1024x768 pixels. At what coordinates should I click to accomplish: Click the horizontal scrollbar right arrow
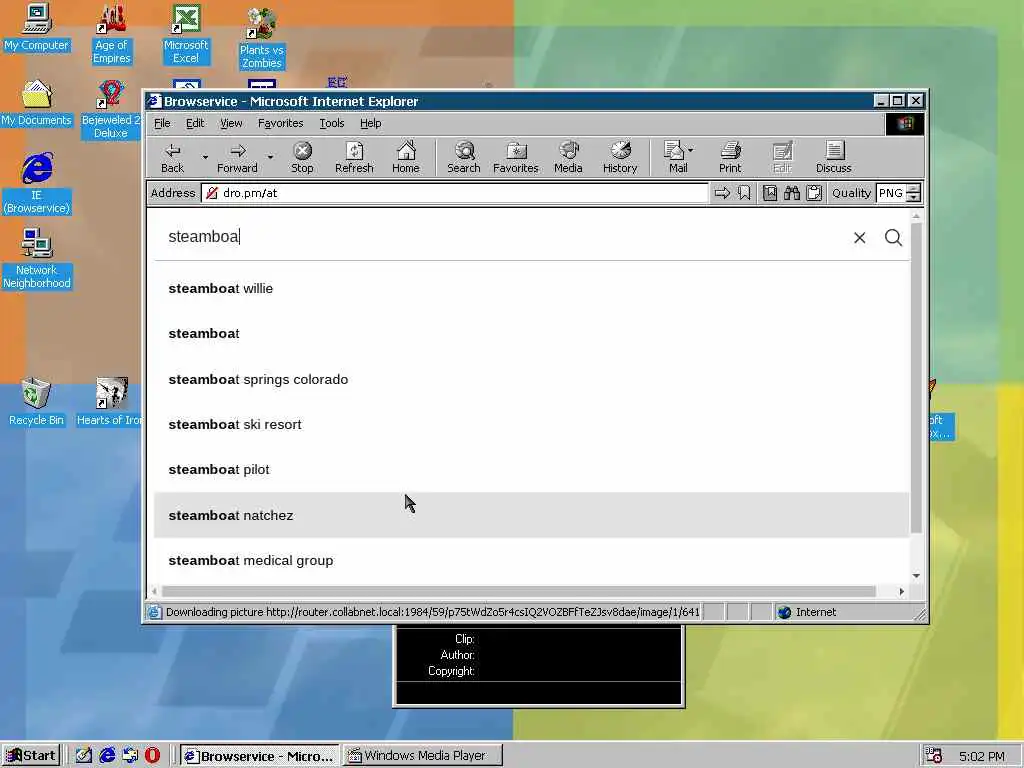[x=901, y=591]
